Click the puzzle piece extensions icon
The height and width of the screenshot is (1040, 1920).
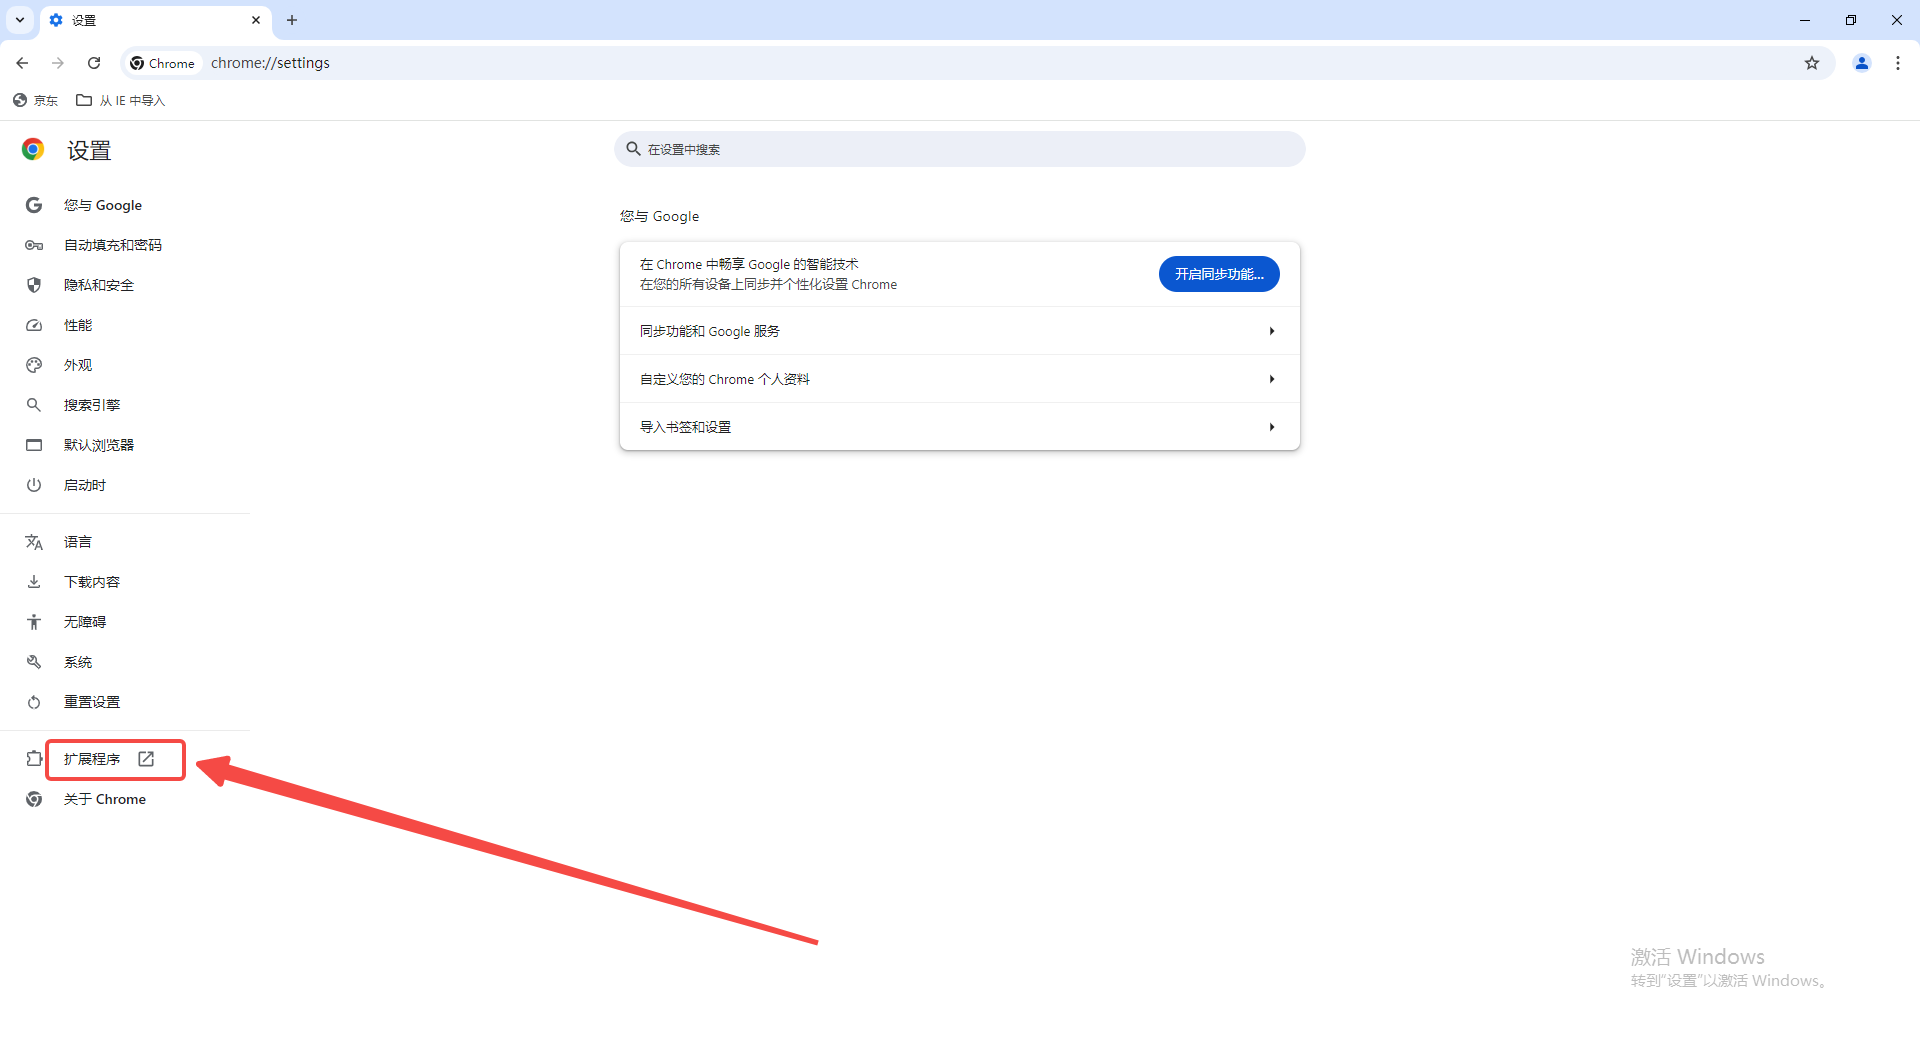pos(34,759)
